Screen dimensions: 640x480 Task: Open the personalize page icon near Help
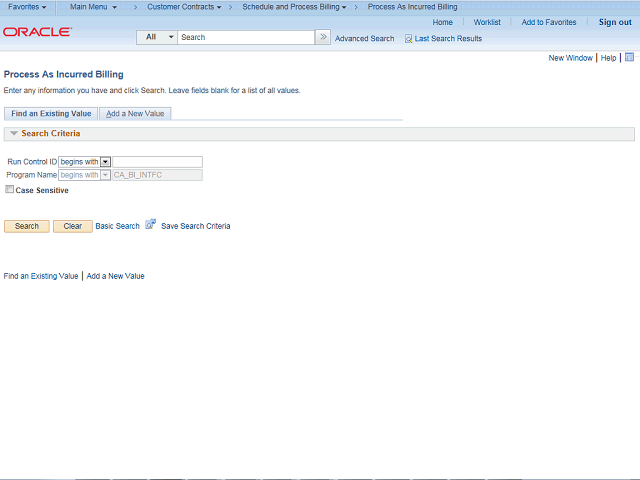coord(629,58)
